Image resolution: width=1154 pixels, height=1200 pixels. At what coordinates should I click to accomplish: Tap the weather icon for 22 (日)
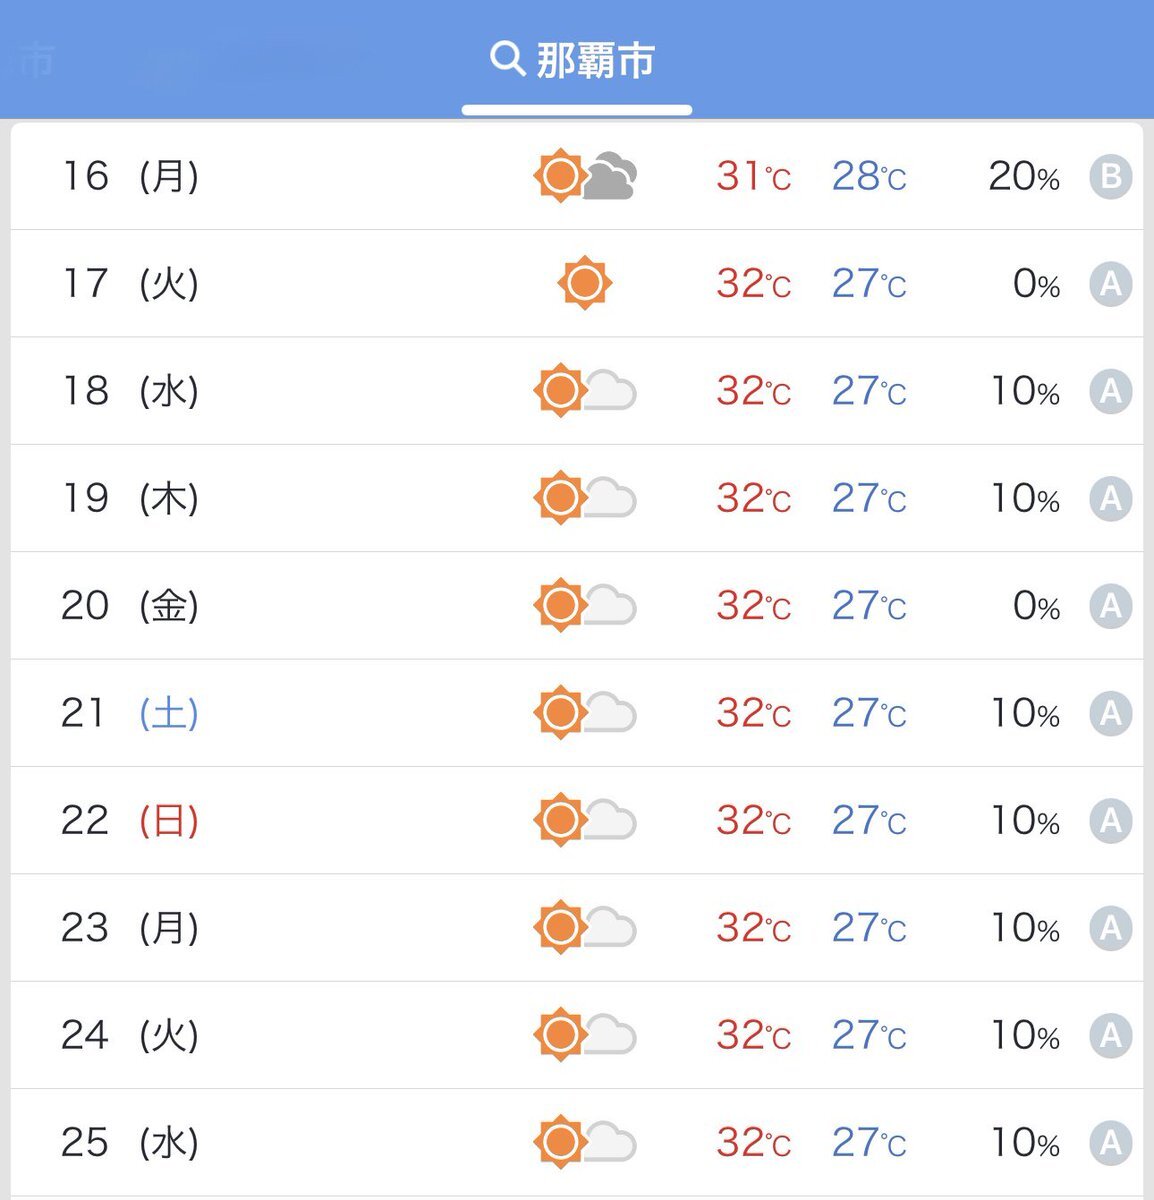pos(586,820)
